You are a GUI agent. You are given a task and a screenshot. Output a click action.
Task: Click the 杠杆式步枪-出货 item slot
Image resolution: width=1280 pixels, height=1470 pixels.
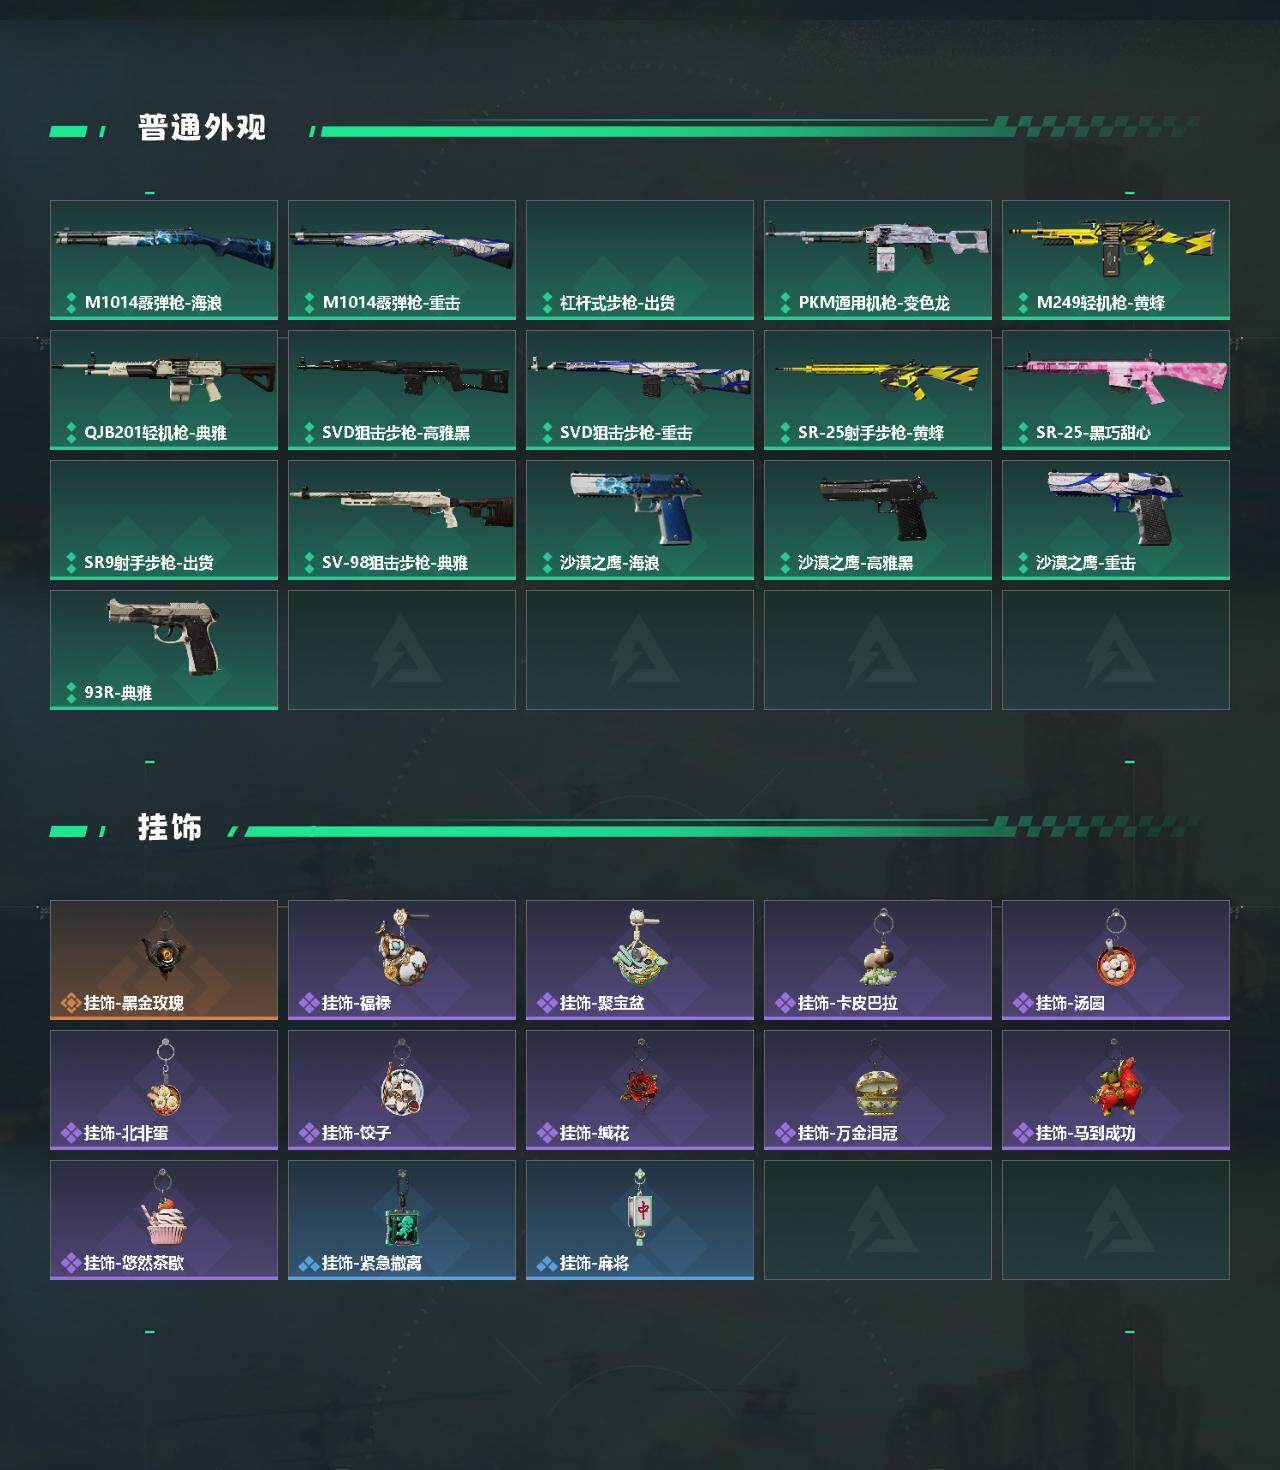[x=640, y=260]
